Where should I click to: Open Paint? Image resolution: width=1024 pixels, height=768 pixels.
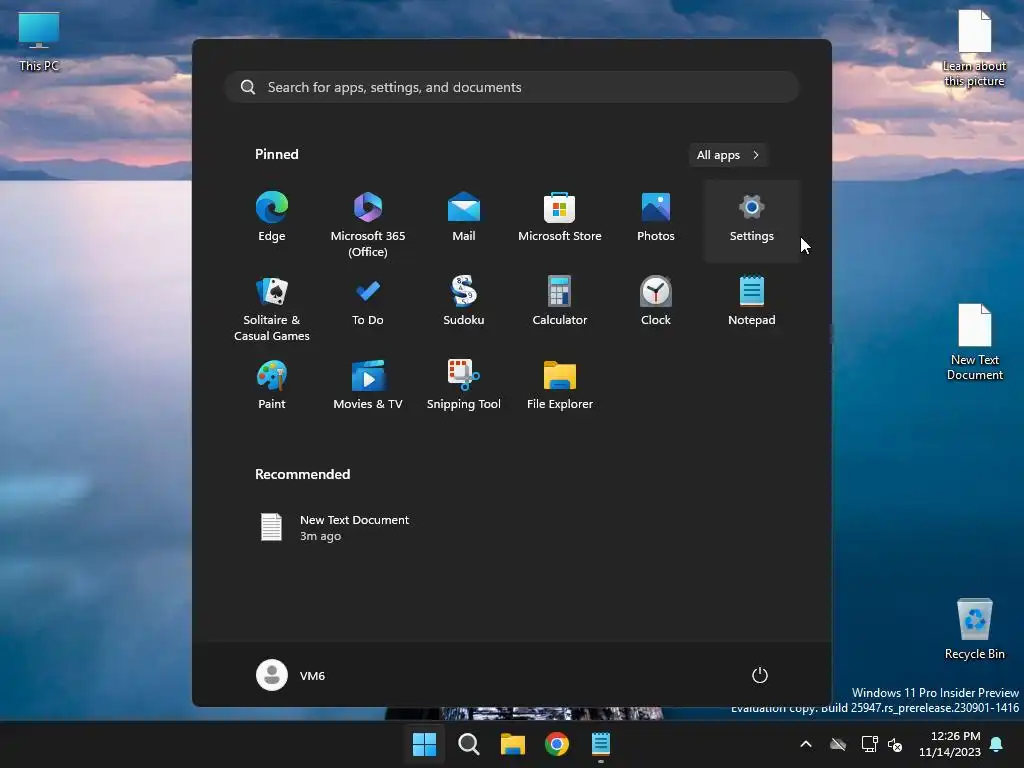tap(272, 385)
